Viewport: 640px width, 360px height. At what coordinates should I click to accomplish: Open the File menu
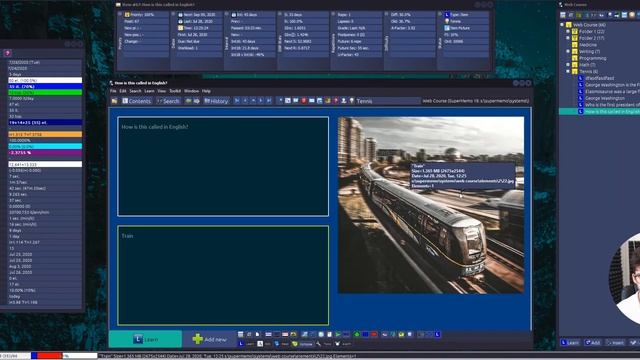(113, 91)
